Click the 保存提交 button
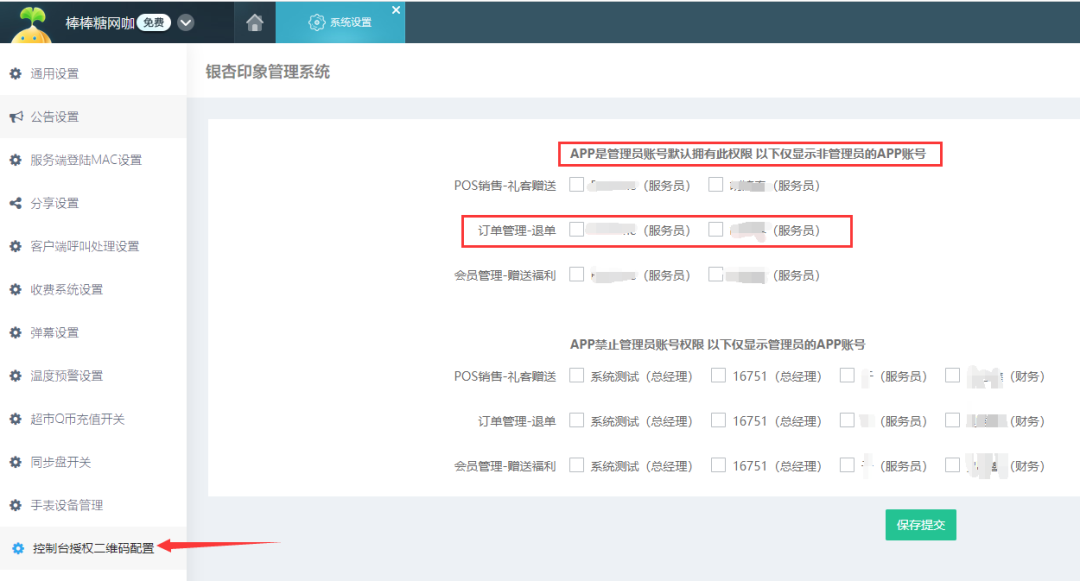The height and width of the screenshot is (581, 1080). coord(920,525)
